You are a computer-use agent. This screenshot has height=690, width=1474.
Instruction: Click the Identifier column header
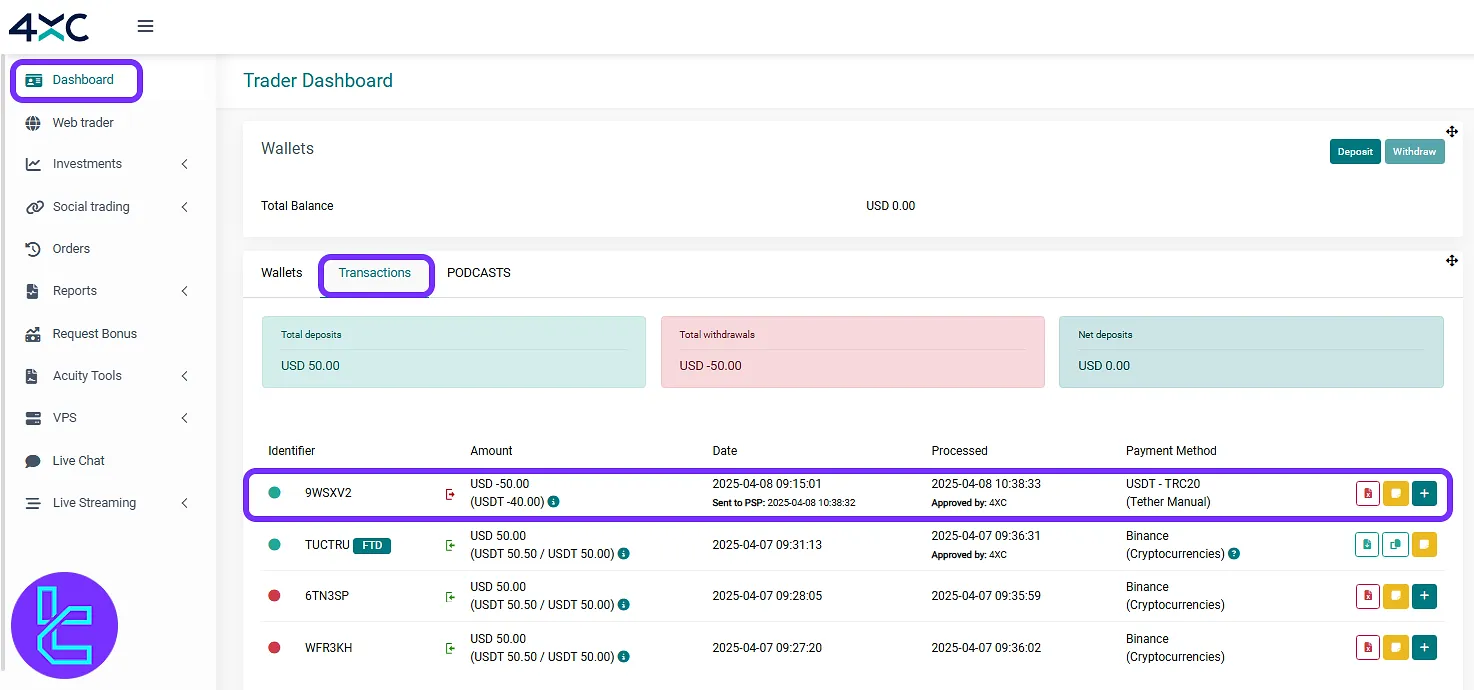click(291, 451)
